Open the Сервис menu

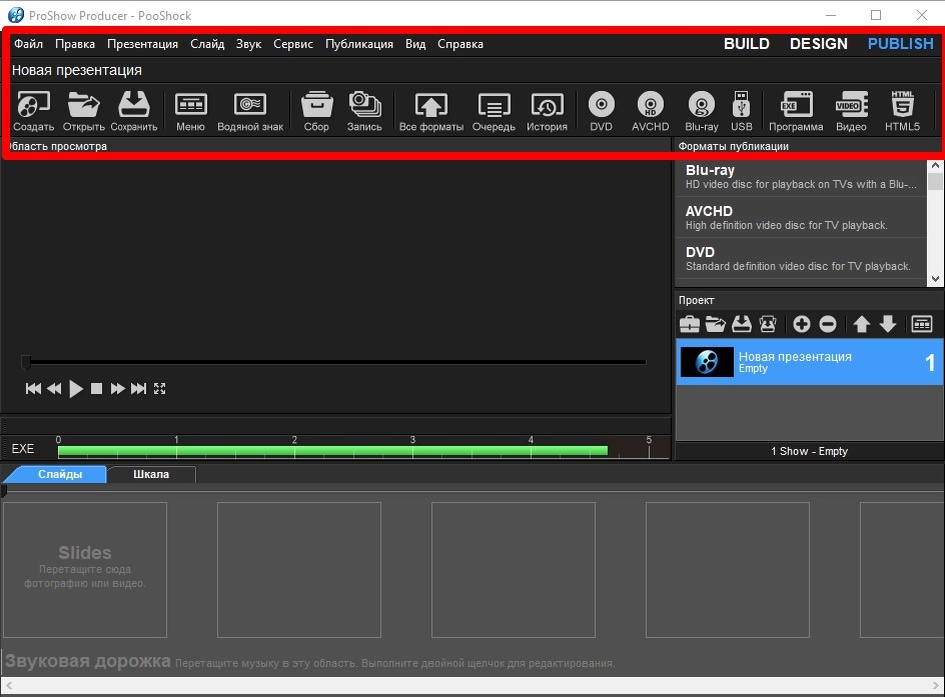tap(293, 44)
